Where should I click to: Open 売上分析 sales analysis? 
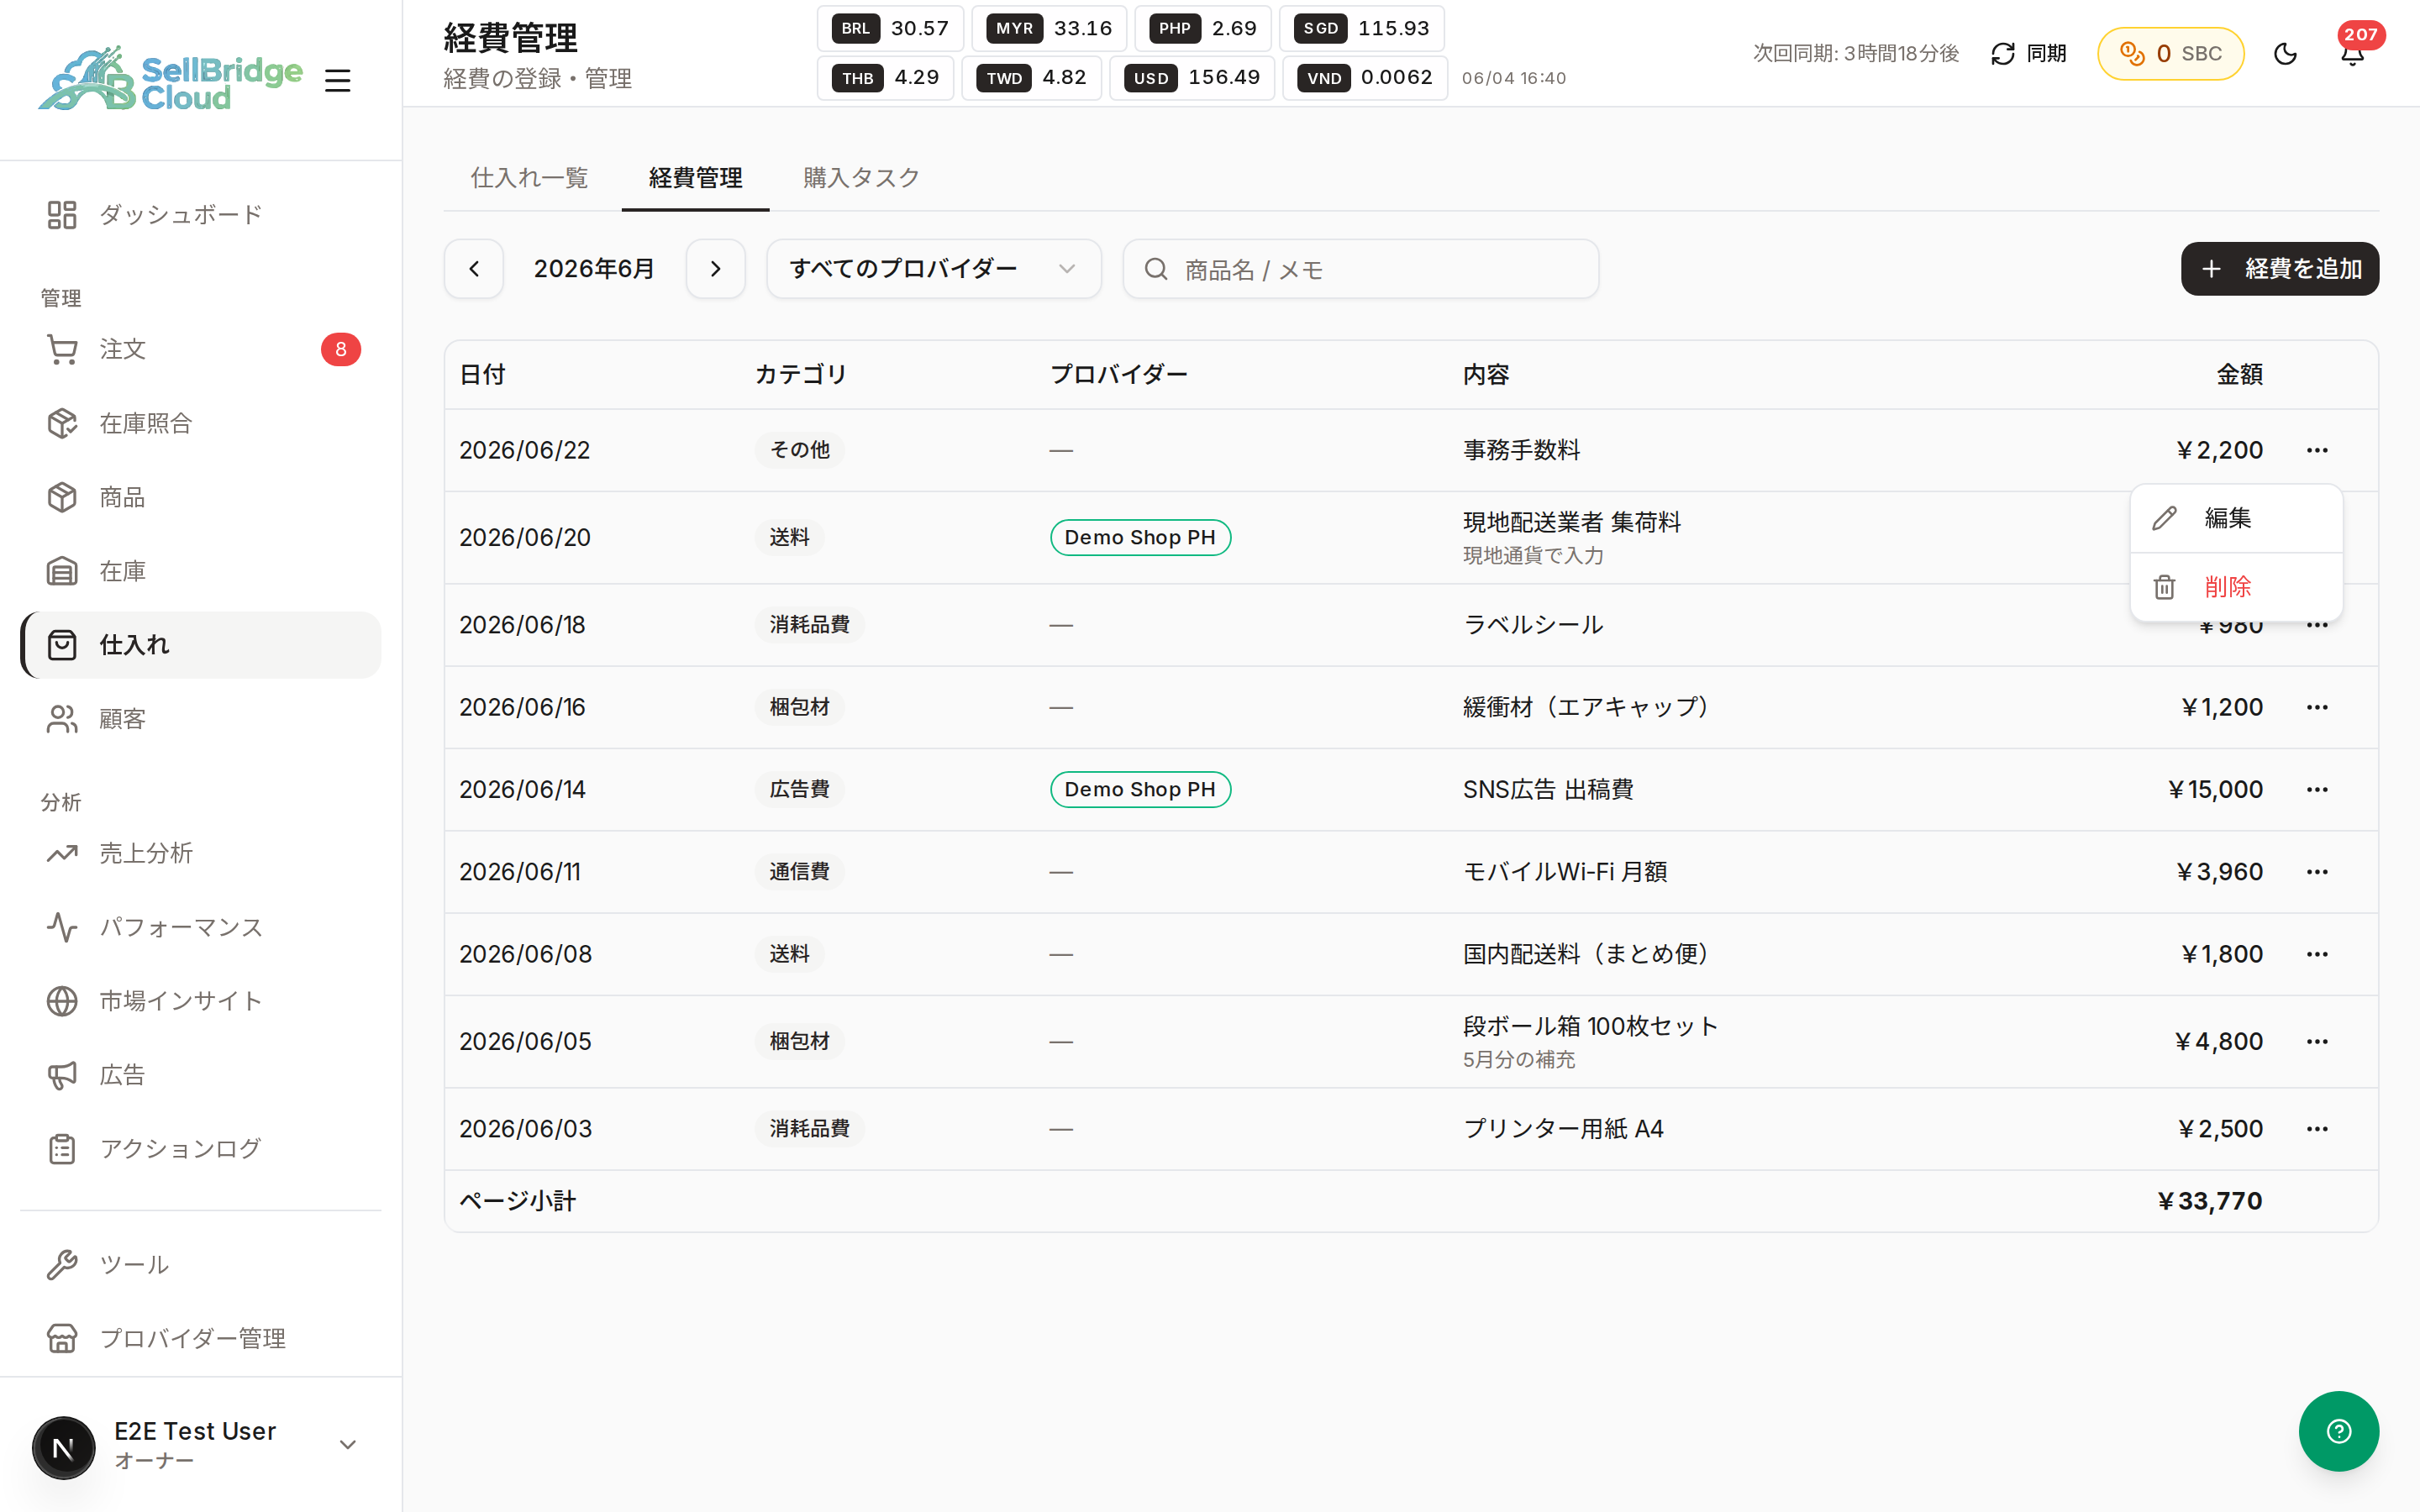click(x=200, y=853)
